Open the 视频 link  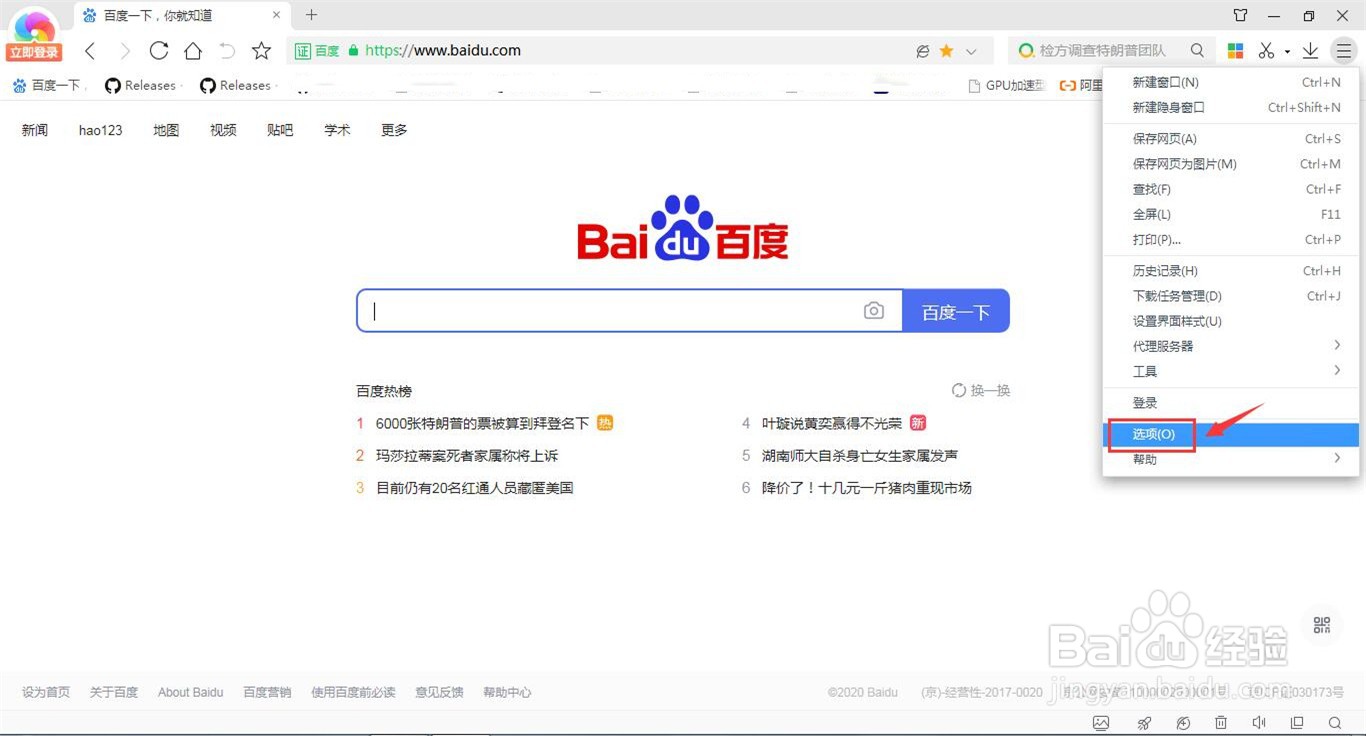tap(223, 130)
